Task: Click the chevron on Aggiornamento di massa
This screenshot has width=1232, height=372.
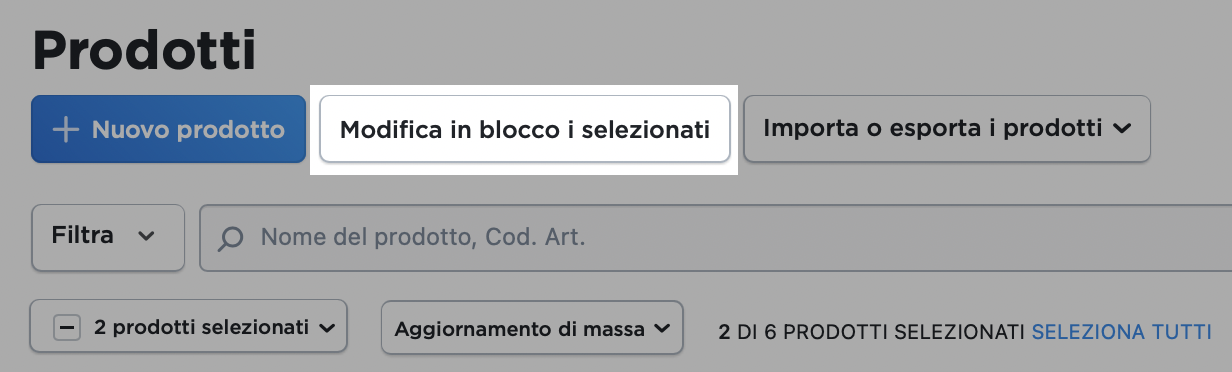Action: [x=661, y=328]
